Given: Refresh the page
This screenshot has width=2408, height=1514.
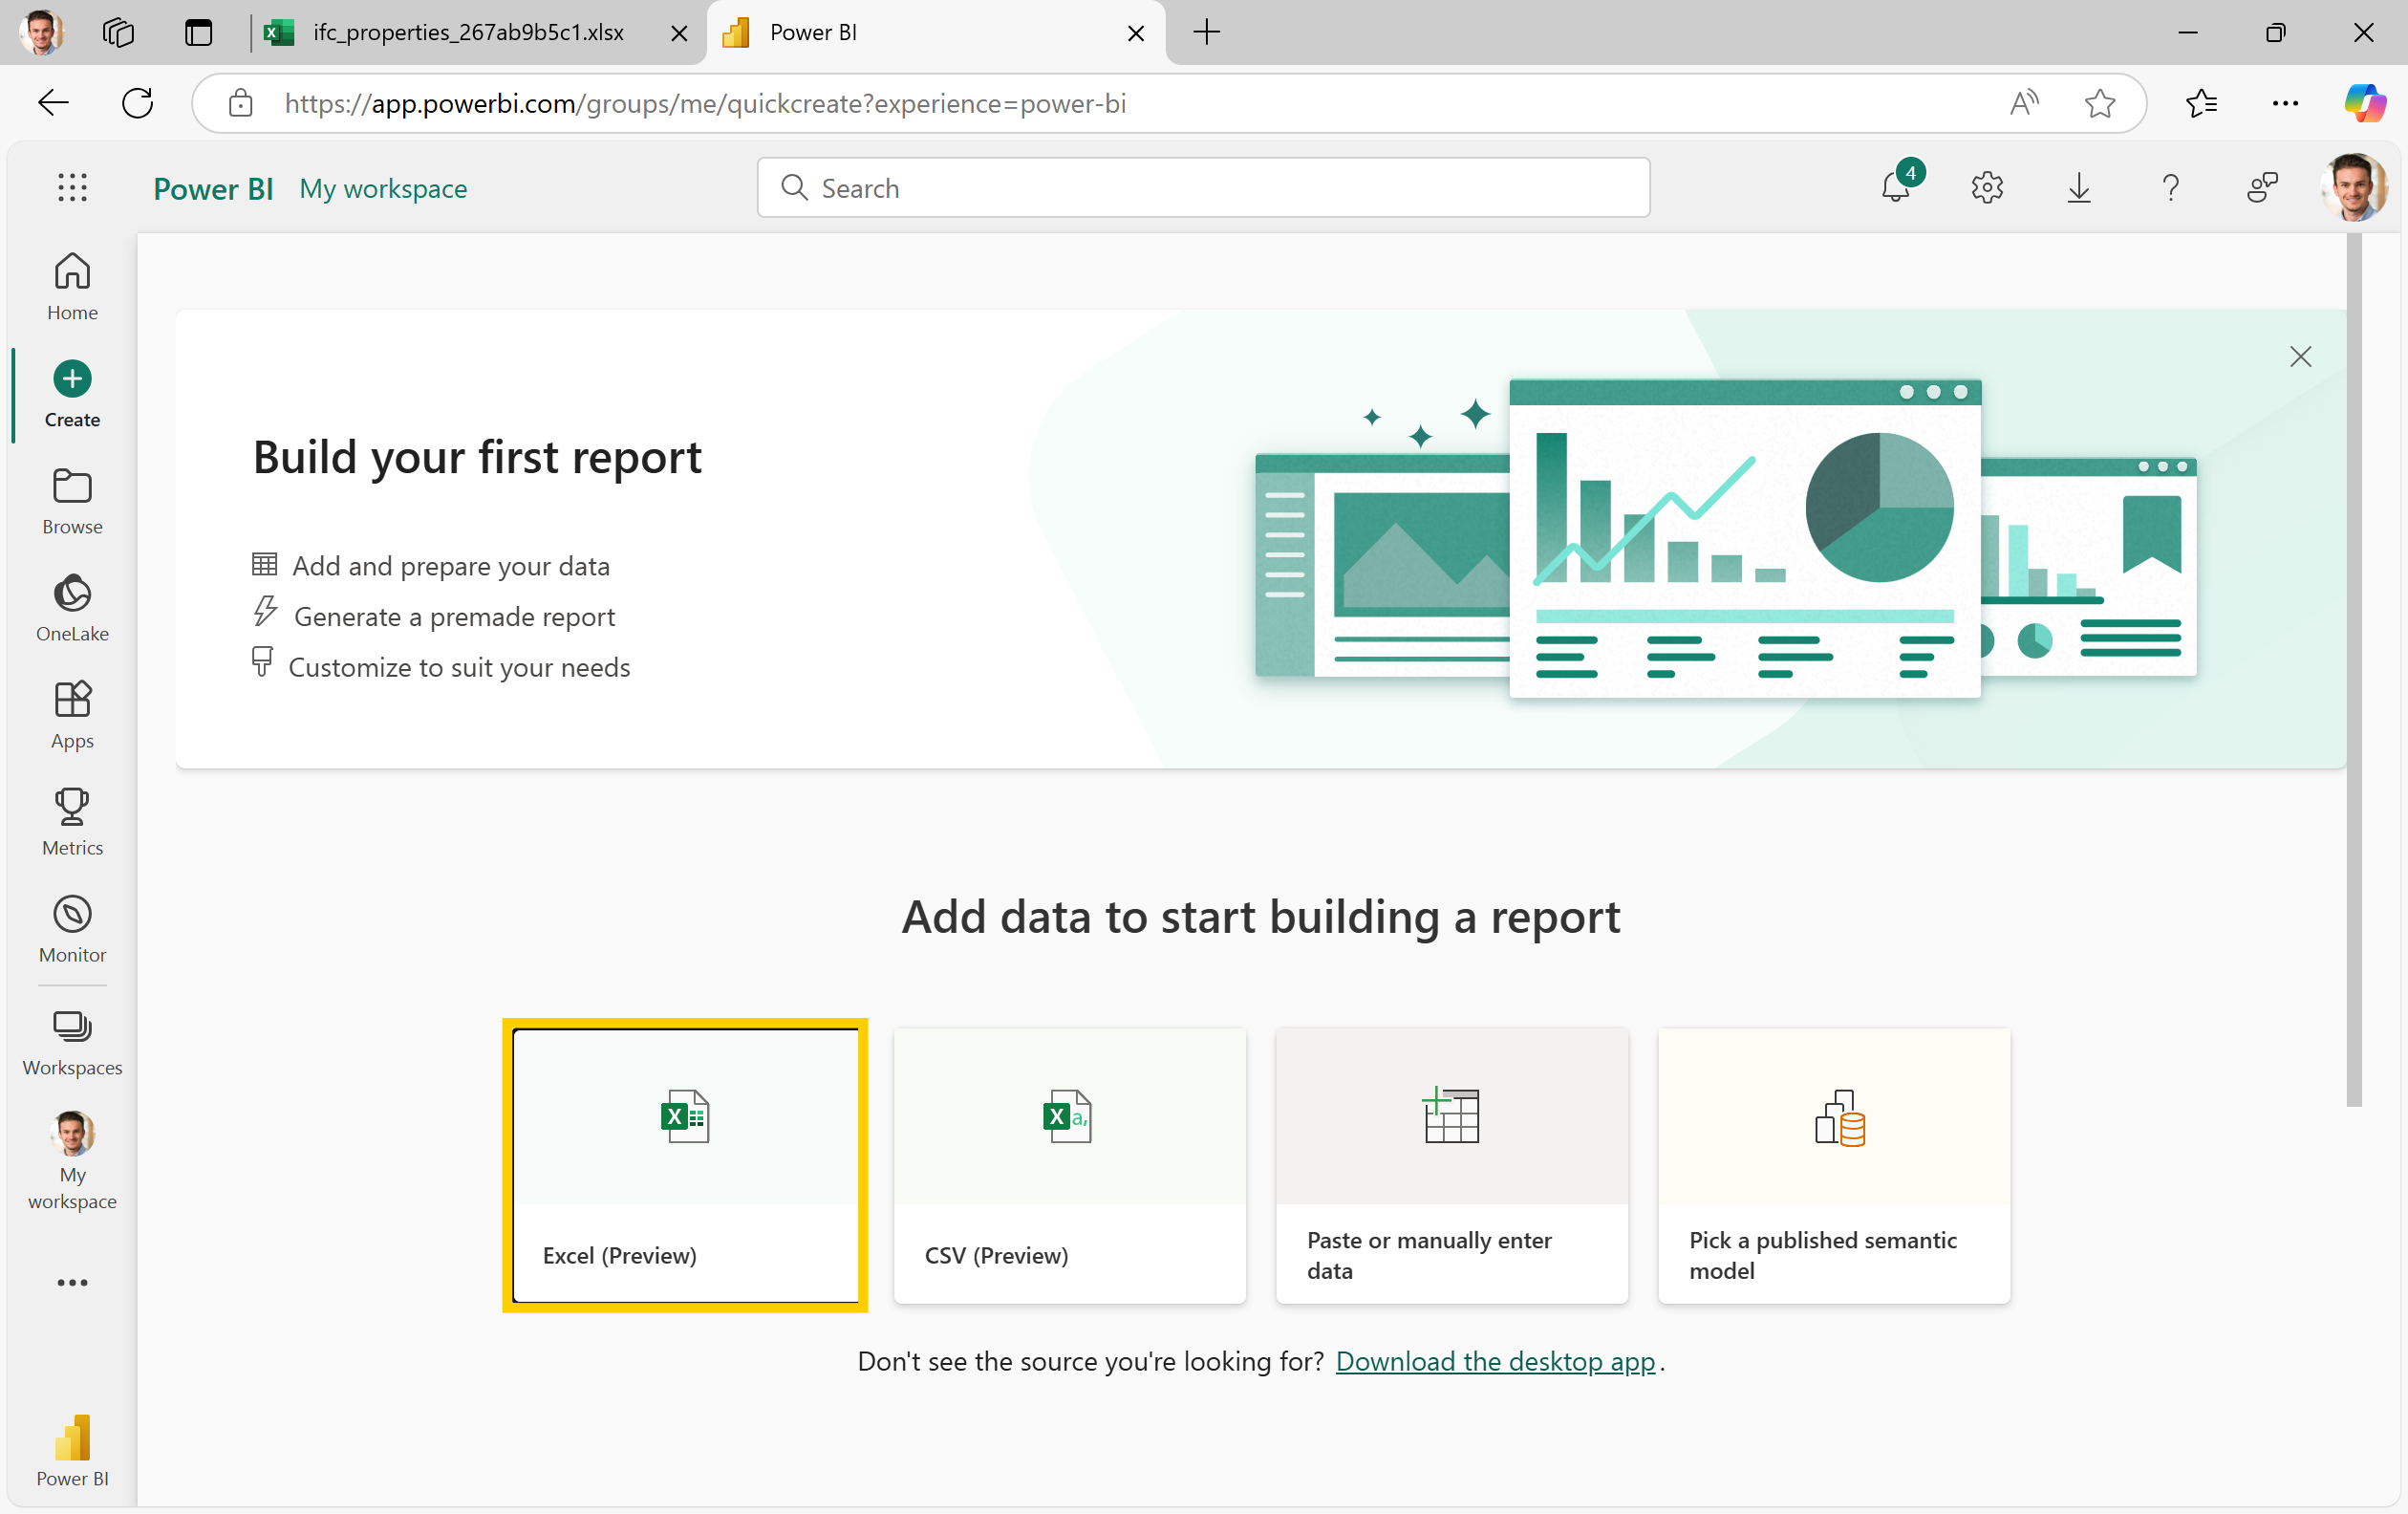Looking at the screenshot, I should coord(137,102).
